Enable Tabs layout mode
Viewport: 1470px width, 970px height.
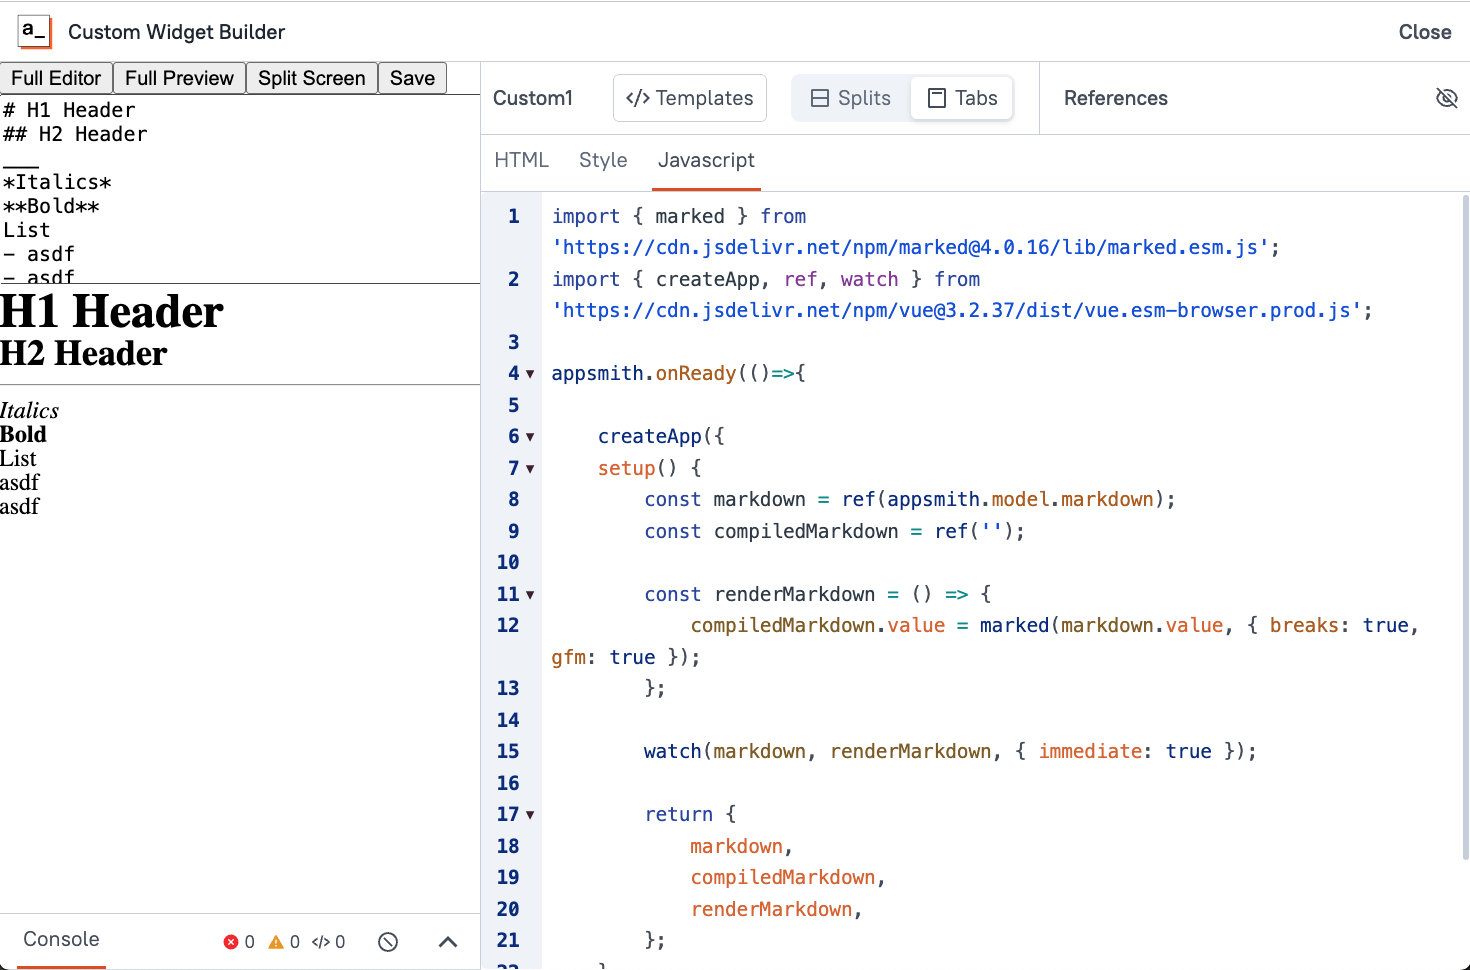(x=961, y=97)
